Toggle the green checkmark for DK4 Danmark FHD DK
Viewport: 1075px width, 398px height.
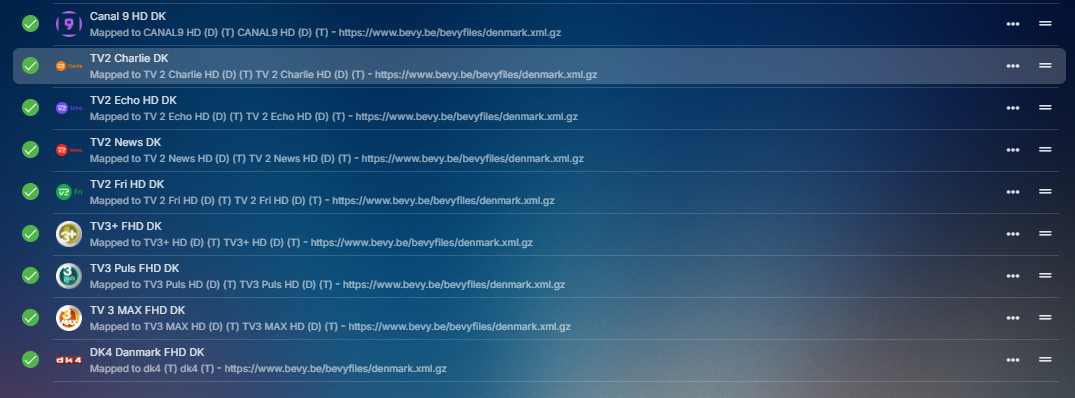(x=30, y=360)
